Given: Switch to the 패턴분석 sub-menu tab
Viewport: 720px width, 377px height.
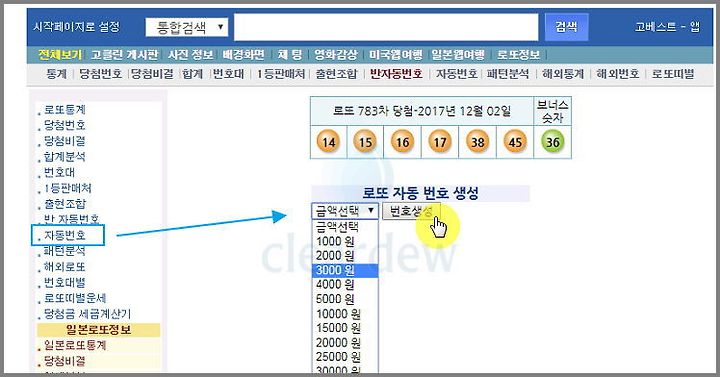Looking at the screenshot, I should (x=508, y=74).
